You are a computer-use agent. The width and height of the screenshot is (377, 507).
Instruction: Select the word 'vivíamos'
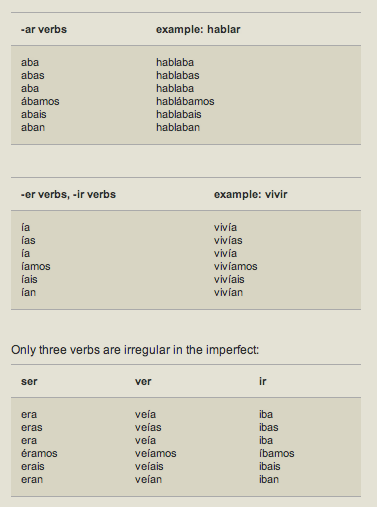tap(235, 266)
